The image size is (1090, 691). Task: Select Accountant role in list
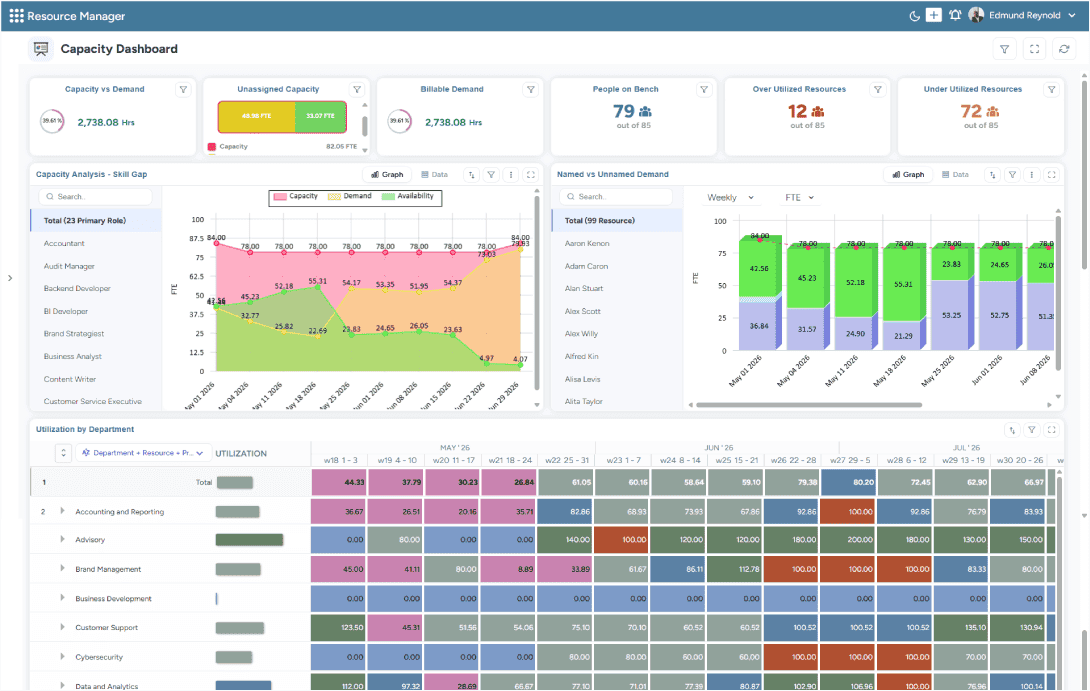coord(96,243)
